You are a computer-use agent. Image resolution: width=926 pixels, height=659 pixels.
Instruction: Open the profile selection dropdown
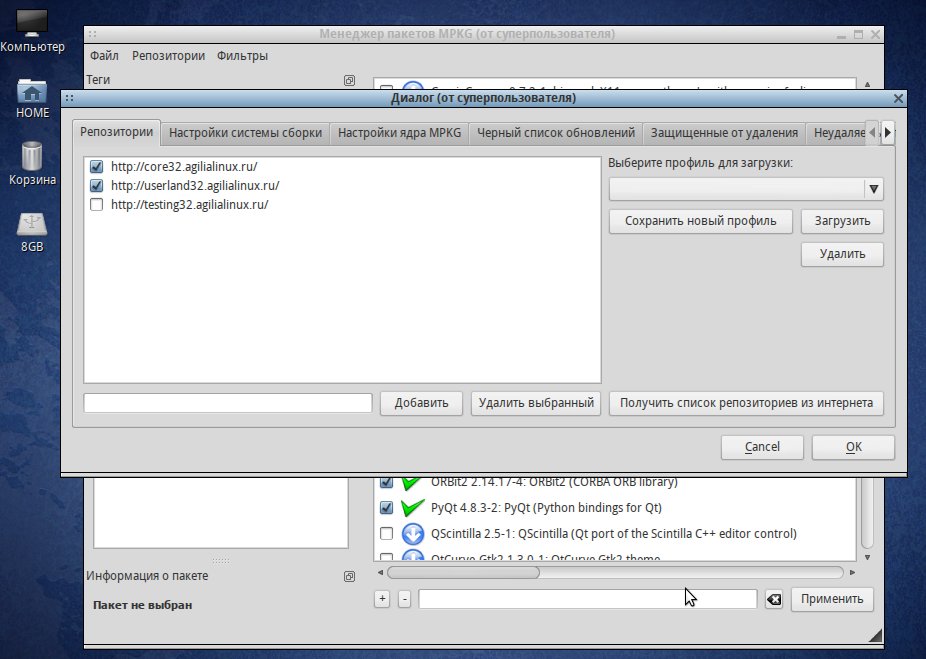coord(746,189)
